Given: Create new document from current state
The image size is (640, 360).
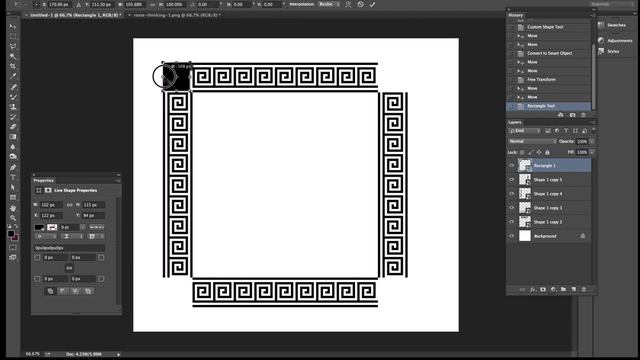Looking at the screenshot, I should pyautogui.click(x=561, y=115).
